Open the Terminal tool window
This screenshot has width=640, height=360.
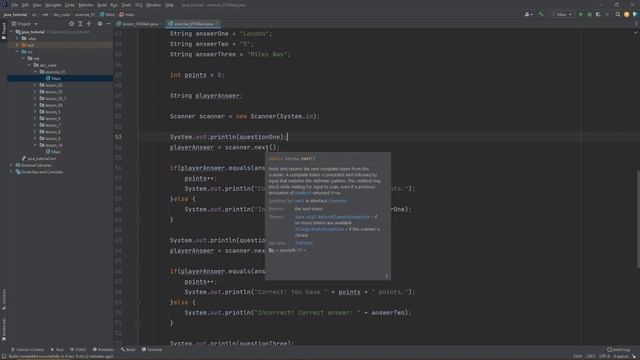pos(152,350)
